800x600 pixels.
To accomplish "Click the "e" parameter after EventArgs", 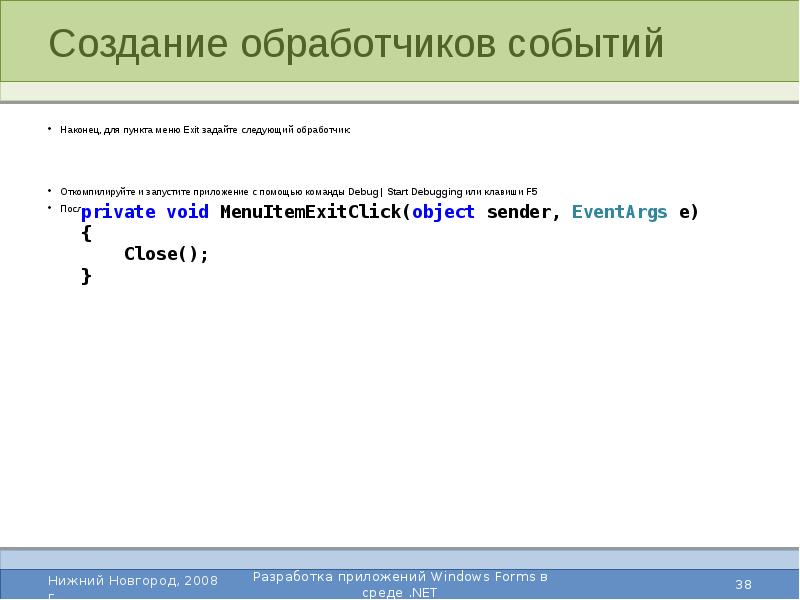I will [683, 212].
